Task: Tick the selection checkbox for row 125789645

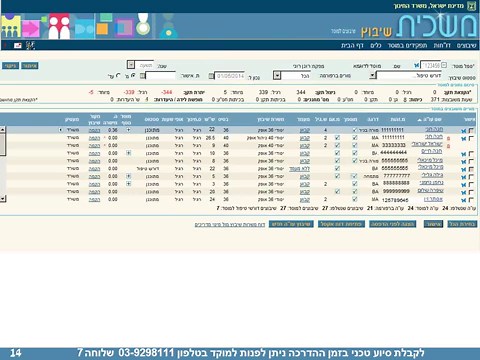Action: [x=471, y=200]
